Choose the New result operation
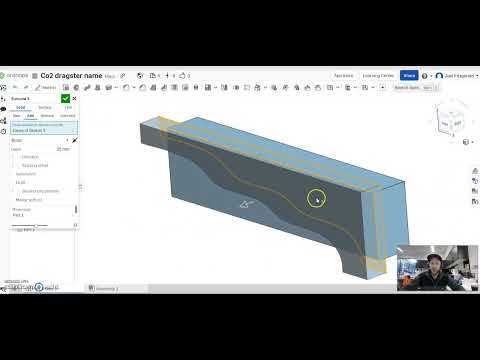This screenshot has height=360, width=480. tap(16, 116)
